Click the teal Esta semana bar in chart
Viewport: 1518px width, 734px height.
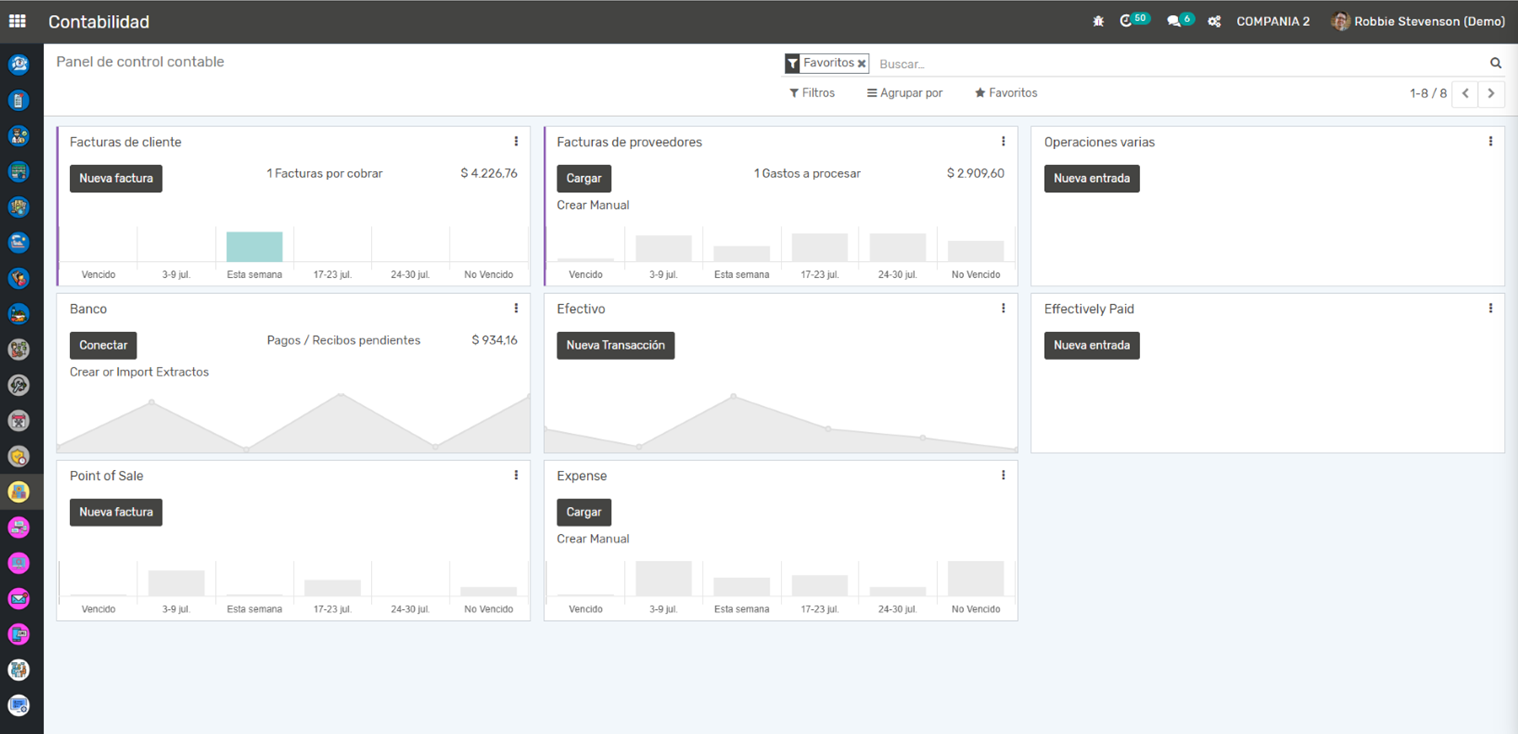tap(254, 247)
